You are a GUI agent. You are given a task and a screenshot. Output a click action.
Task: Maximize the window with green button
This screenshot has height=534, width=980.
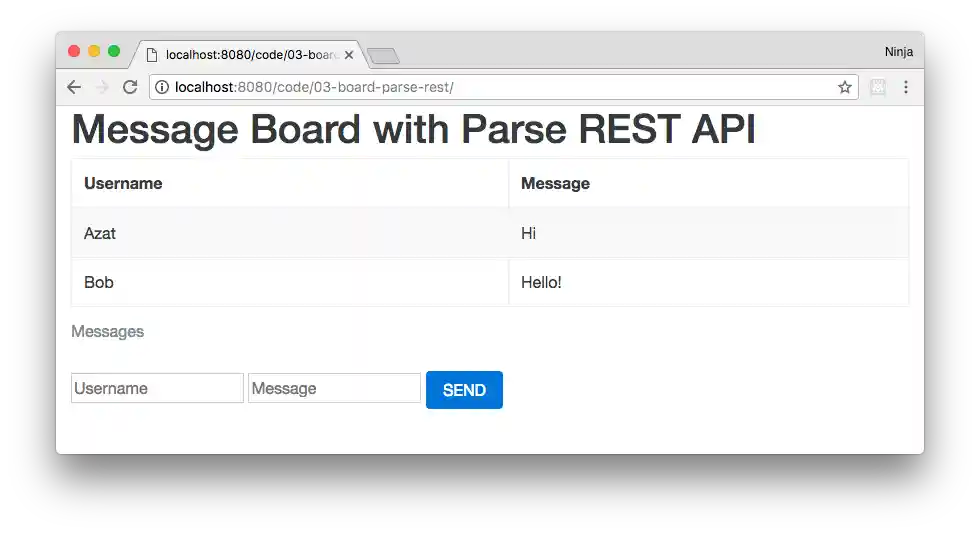(114, 51)
